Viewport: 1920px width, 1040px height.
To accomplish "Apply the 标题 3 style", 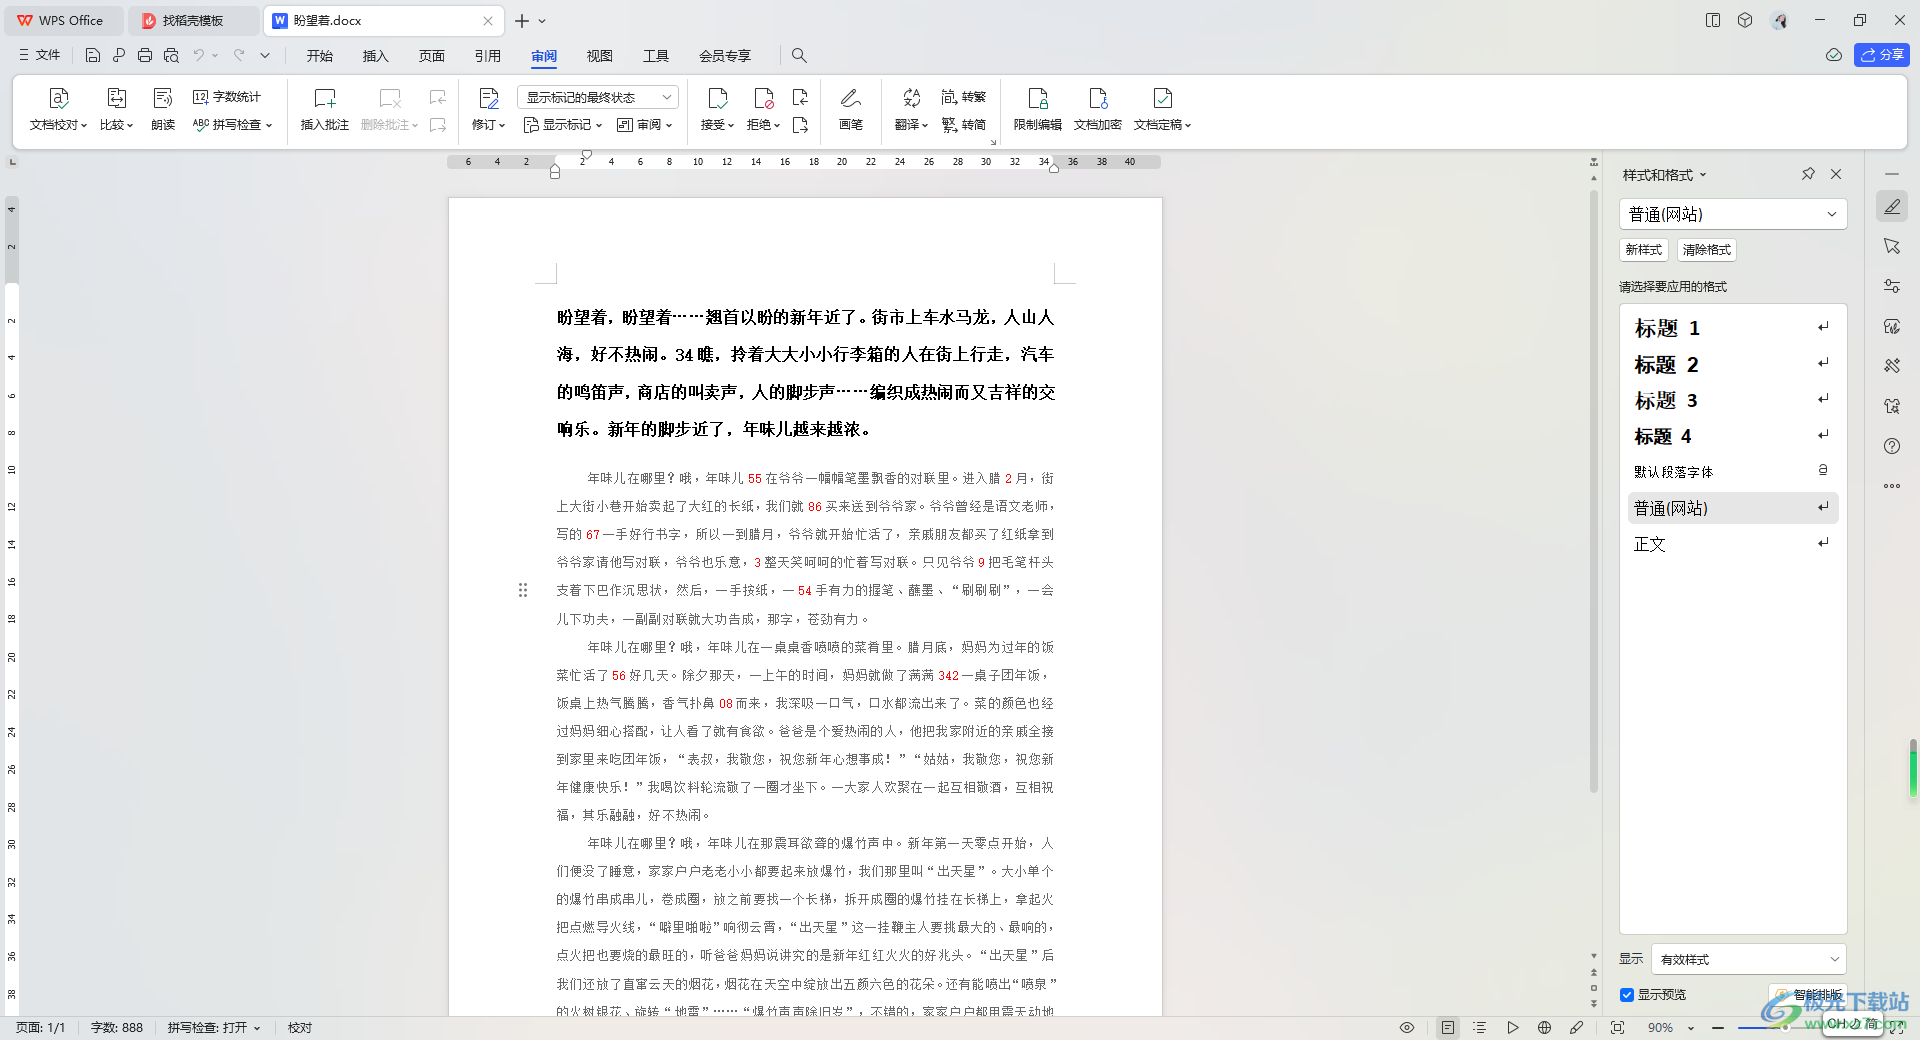I will [1733, 400].
